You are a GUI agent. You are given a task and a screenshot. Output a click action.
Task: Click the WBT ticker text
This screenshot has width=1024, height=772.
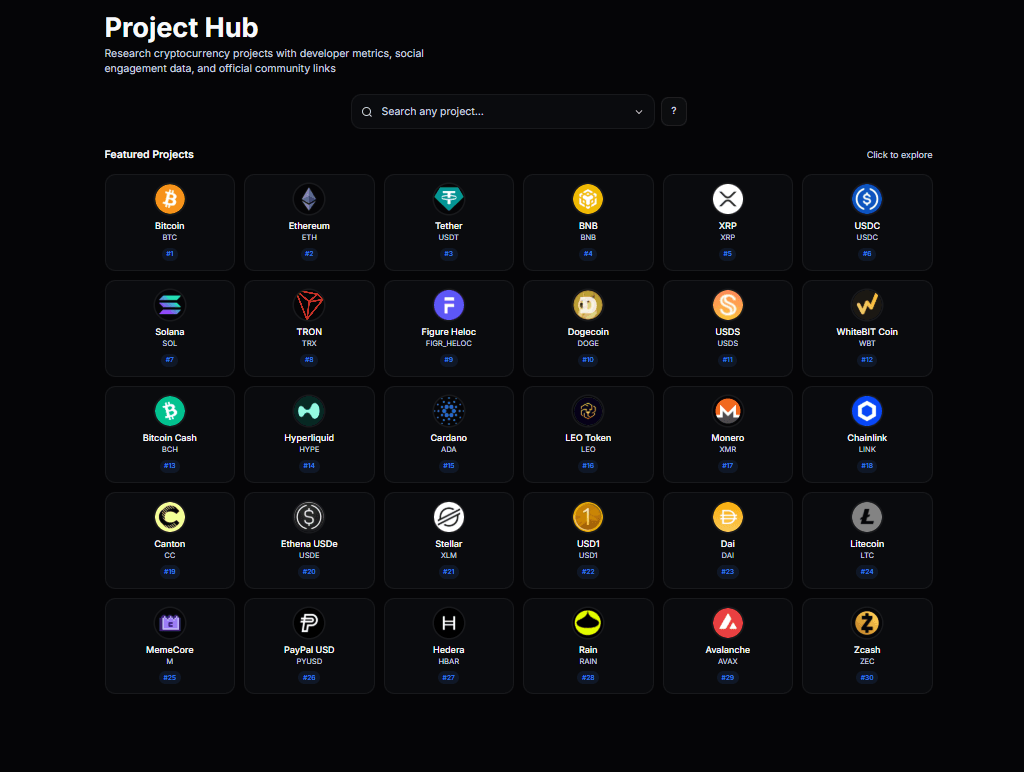[867, 343]
